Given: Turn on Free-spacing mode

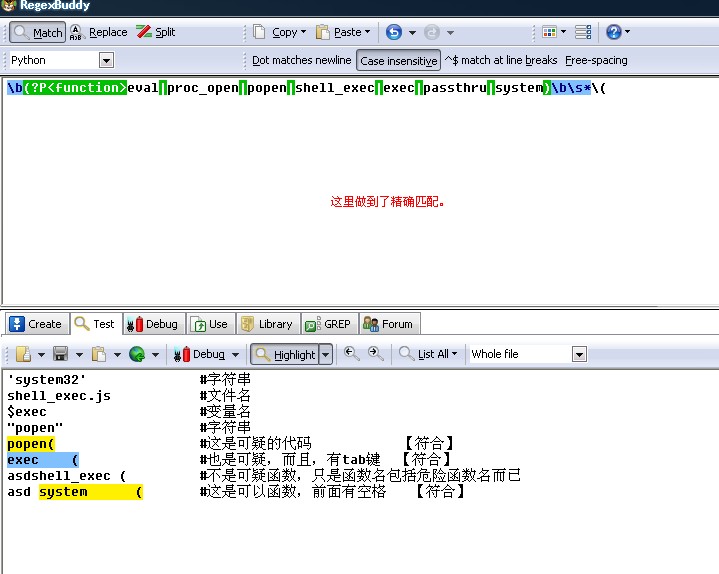Looking at the screenshot, I should tap(596, 60).
